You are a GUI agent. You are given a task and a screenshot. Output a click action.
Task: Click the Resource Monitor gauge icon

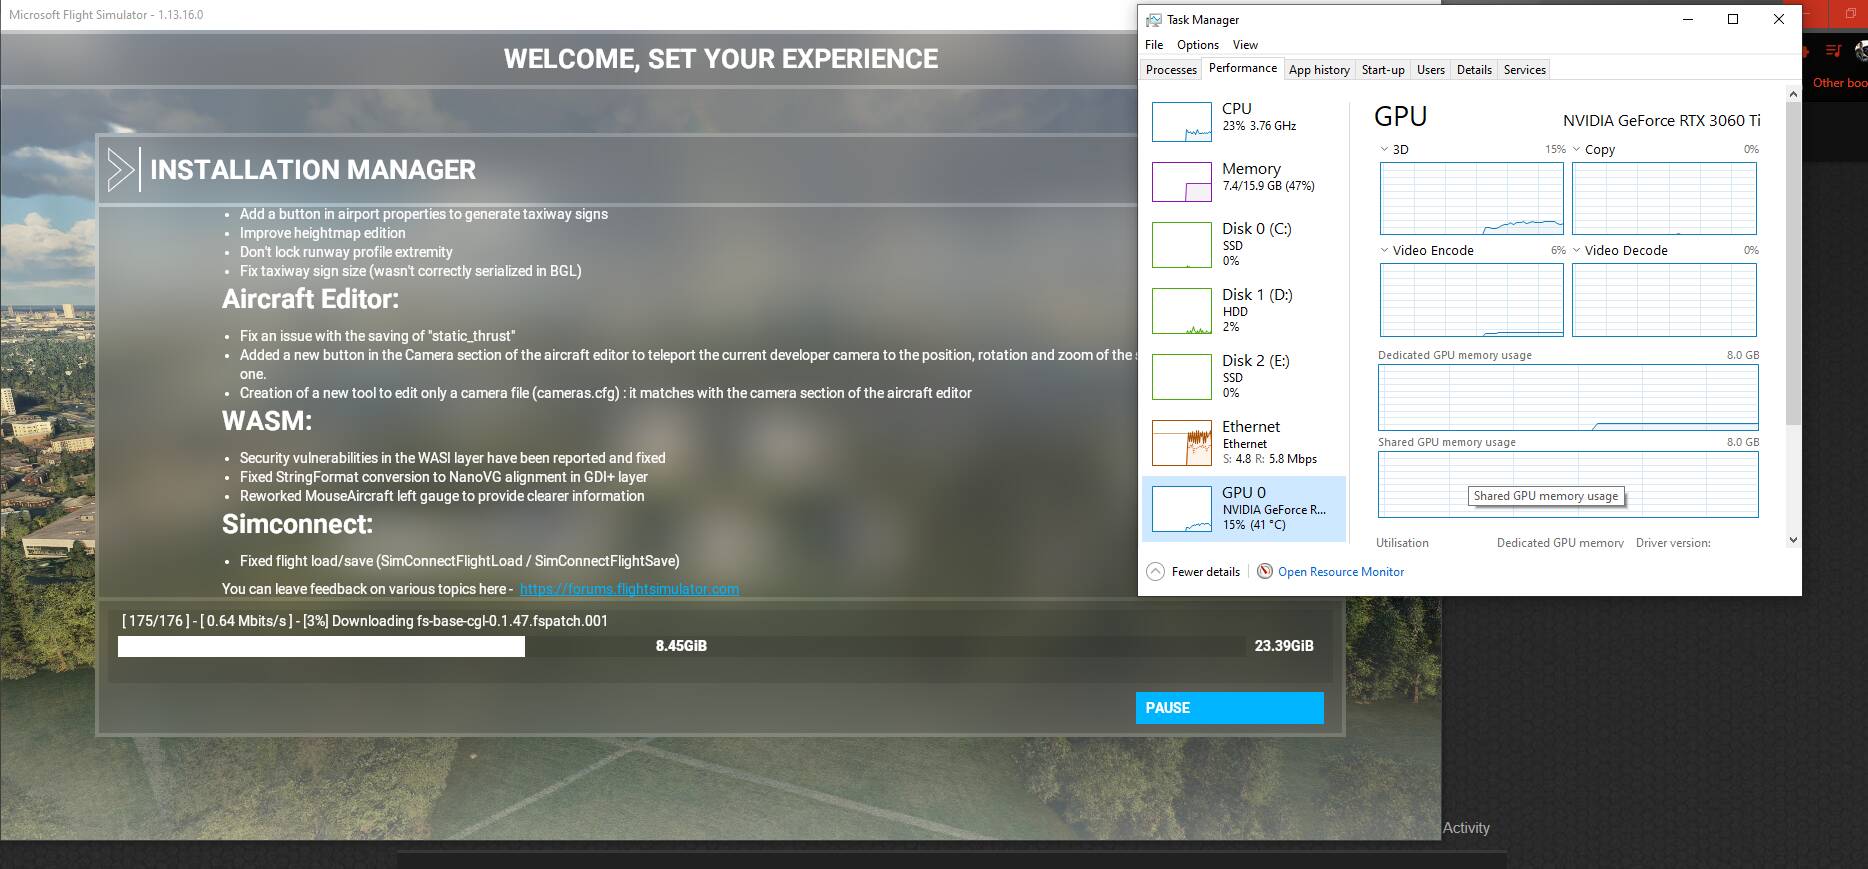(1265, 571)
